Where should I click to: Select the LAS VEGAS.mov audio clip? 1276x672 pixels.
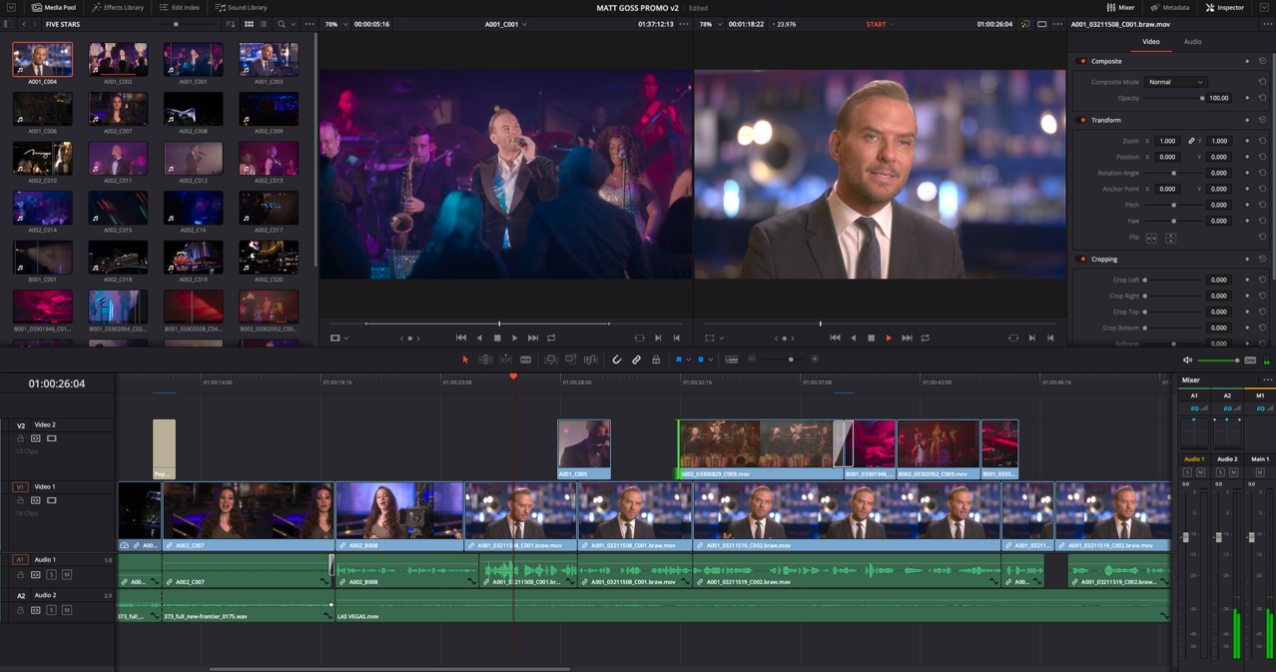pos(750,605)
